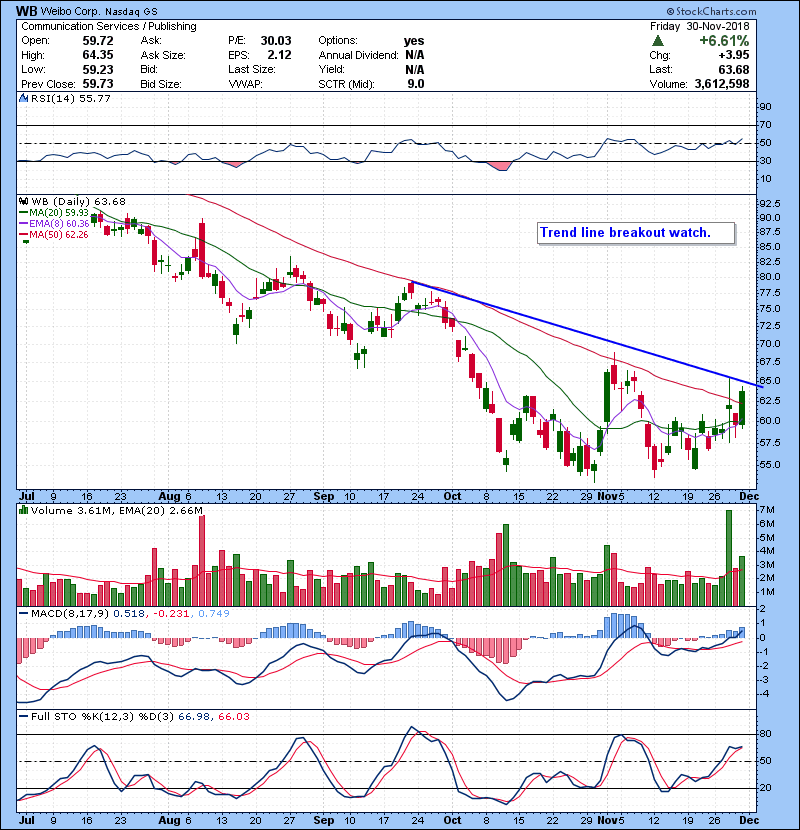Click the Volume 3.61M panel label
Screen dimensions: 800x830
coord(59,511)
